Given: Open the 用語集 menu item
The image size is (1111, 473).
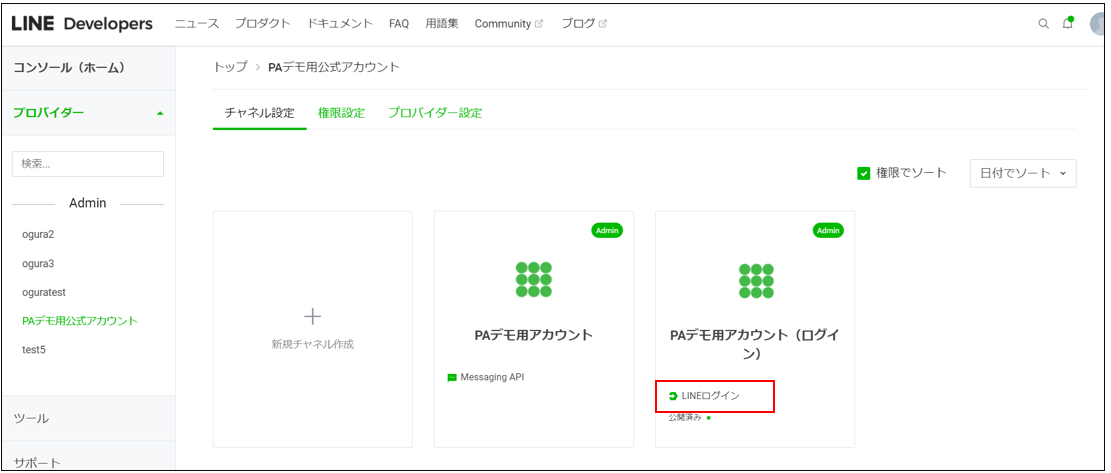Looking at the screenshot, I should click(442, 23).
